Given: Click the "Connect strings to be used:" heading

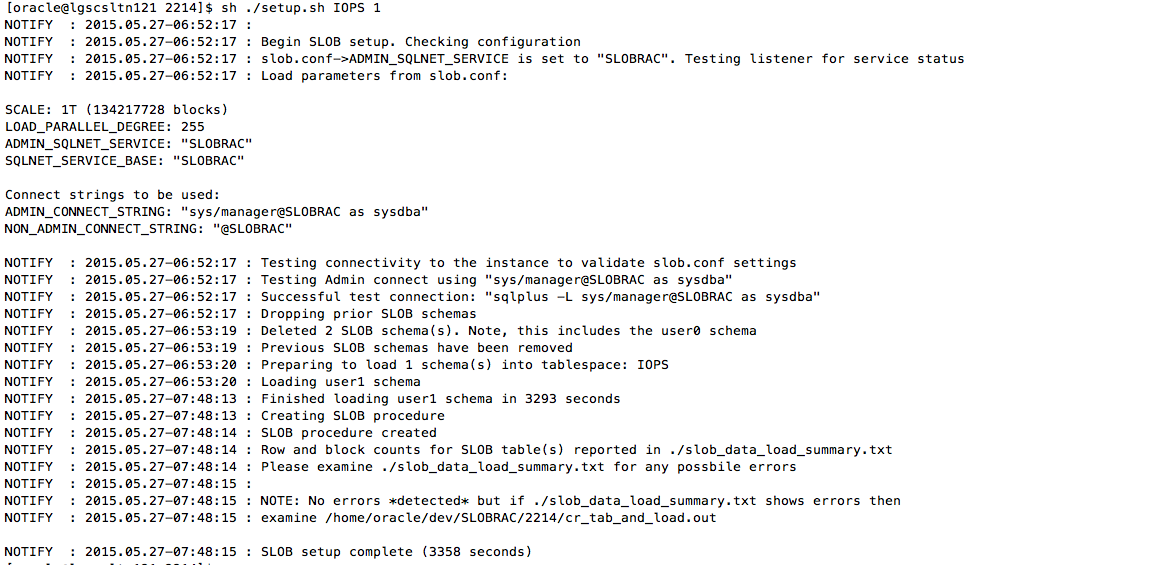Looking at the screenshot, I should (112, 194).
